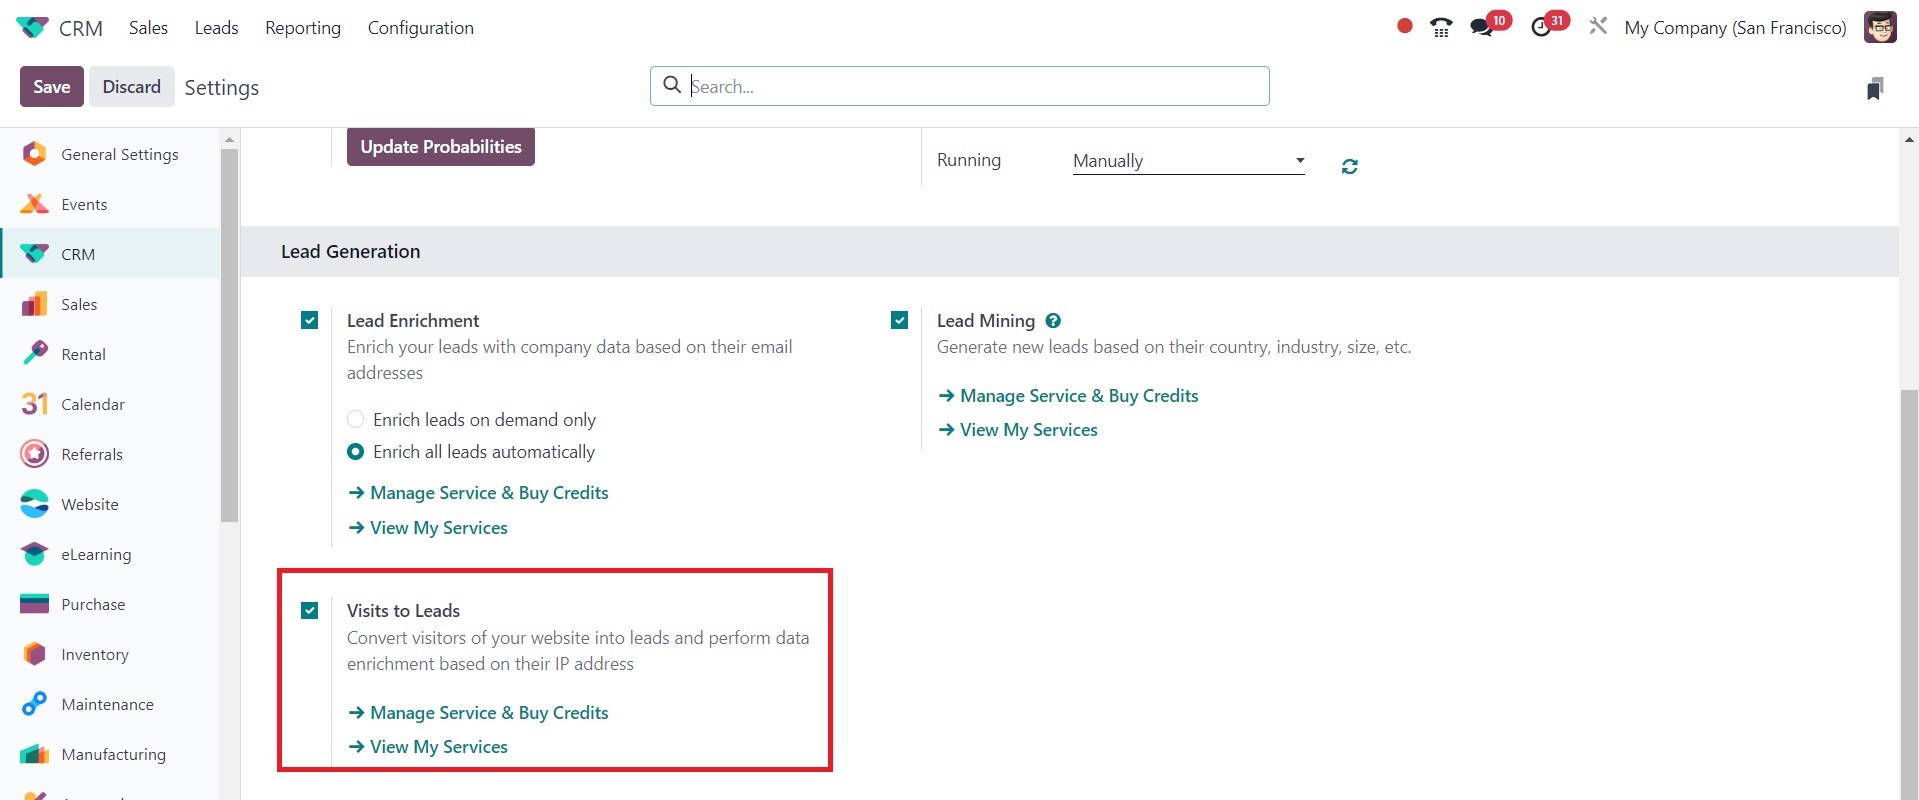Select Enrich leads on demand only

click(355, 419)
